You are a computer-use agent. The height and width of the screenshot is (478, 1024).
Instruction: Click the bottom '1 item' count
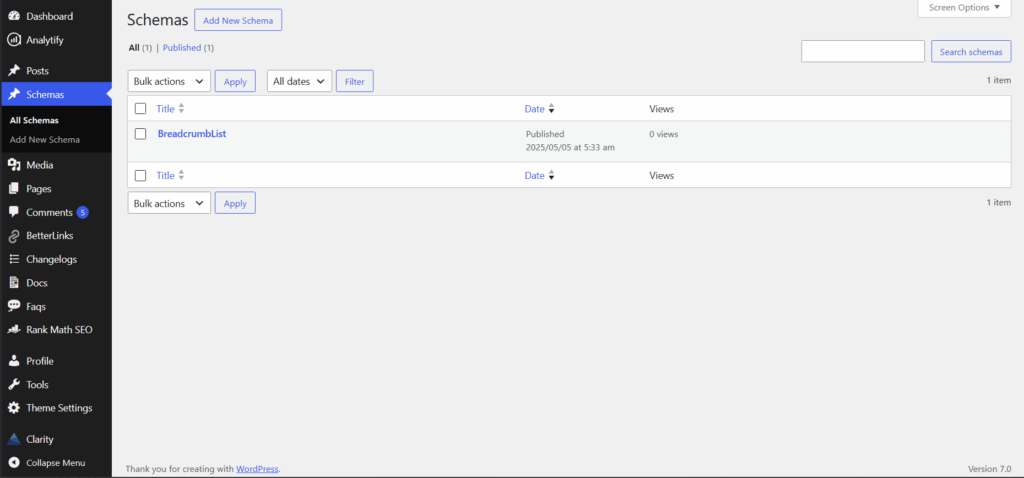(999, 202)
